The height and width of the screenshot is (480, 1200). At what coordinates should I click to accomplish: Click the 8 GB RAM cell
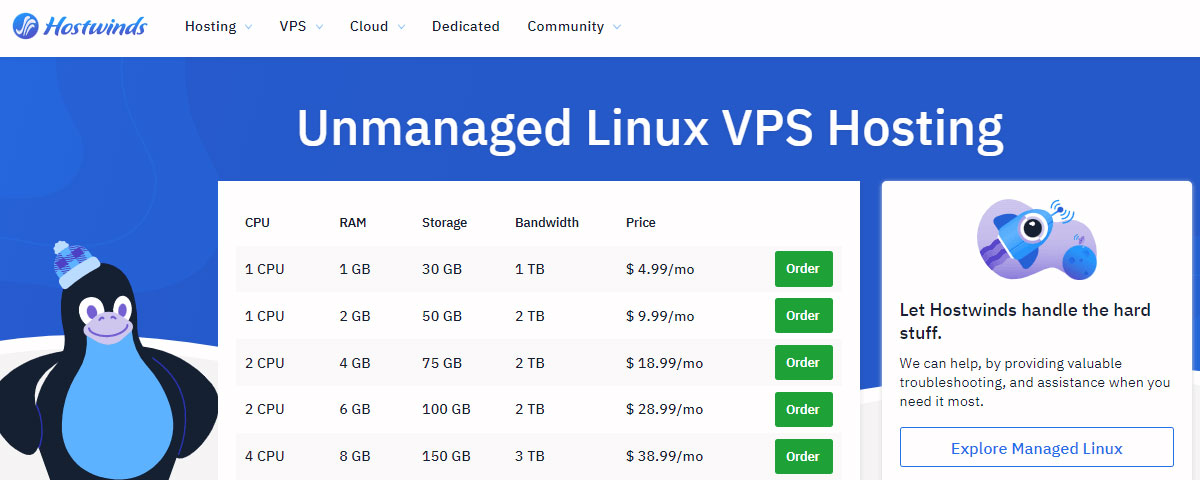coord(355,457)
